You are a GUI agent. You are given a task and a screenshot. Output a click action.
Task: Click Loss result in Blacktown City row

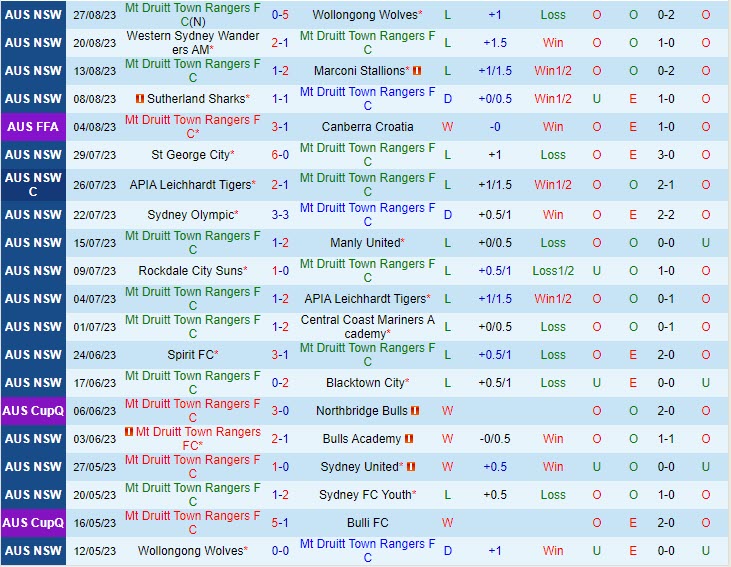(553, 383)
